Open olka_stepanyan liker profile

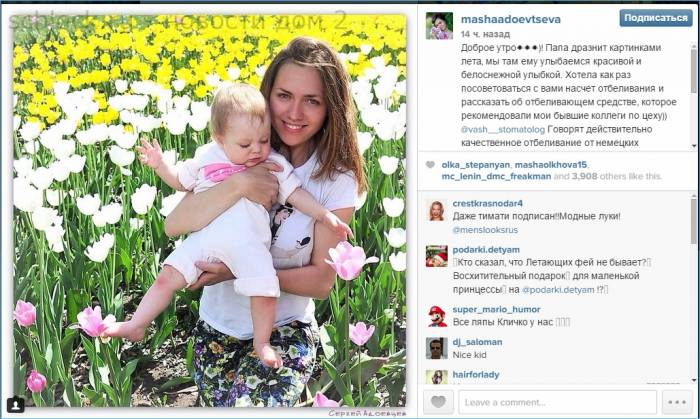pyautogui.click(x=475, y=165)
